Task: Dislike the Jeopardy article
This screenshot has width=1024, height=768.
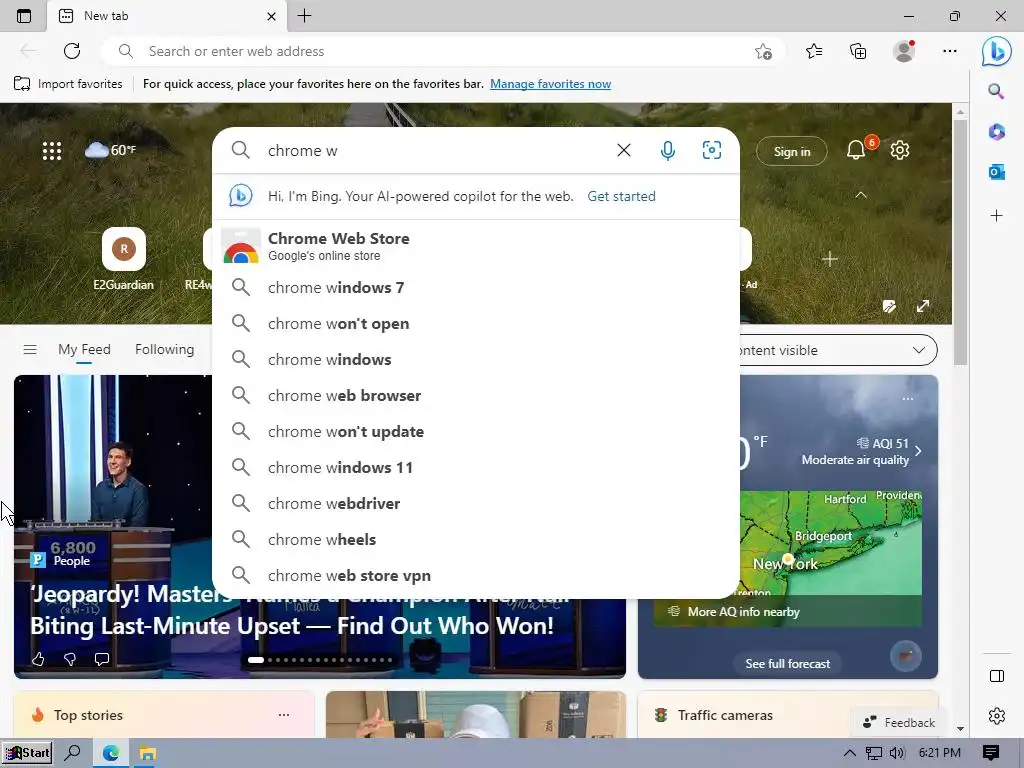Action: click(70, 659)
